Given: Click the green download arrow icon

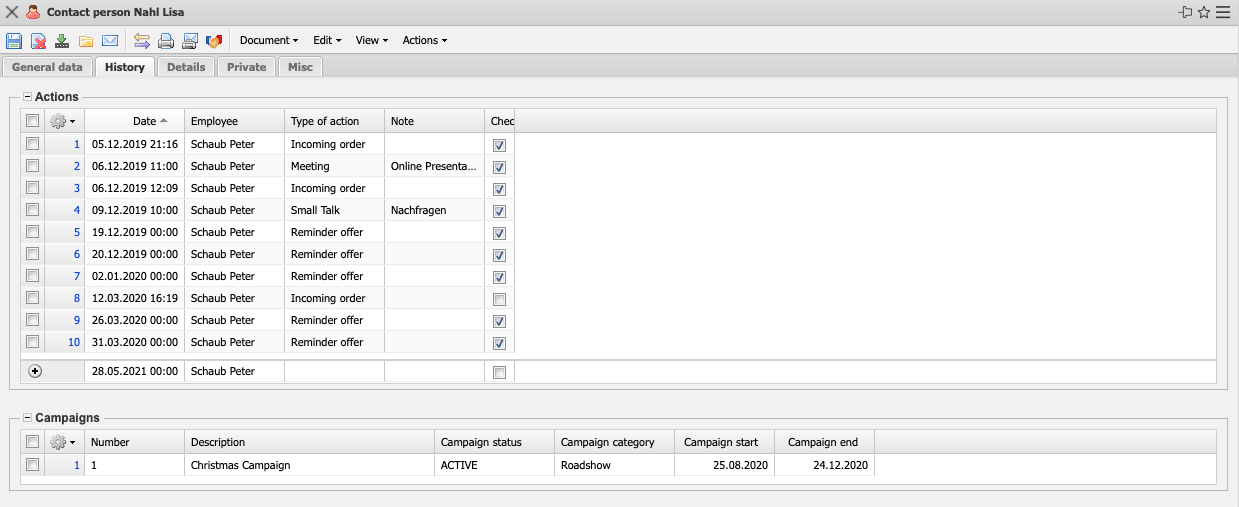Looking at the screenshot, I should (62, 41).
